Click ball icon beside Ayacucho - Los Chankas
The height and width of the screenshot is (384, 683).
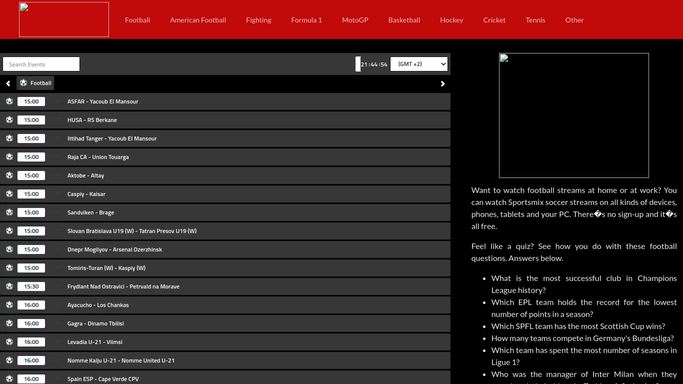(x=10, y=305)
